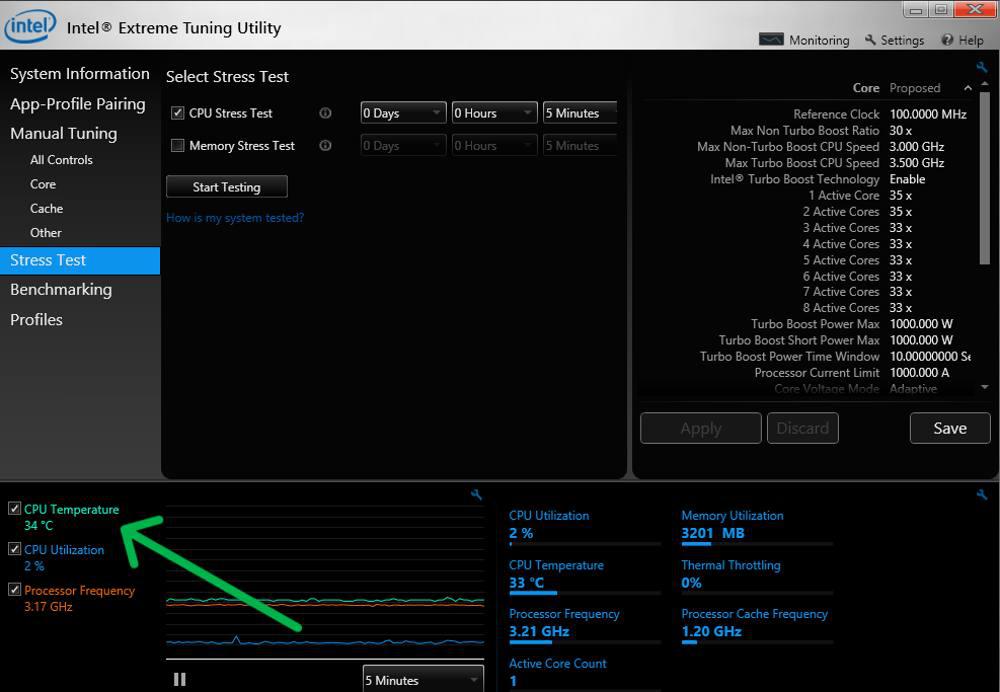The width and height of the screenshot is (1000, 692).
Task: Click Start Testing button
Action: pos(226,187)
